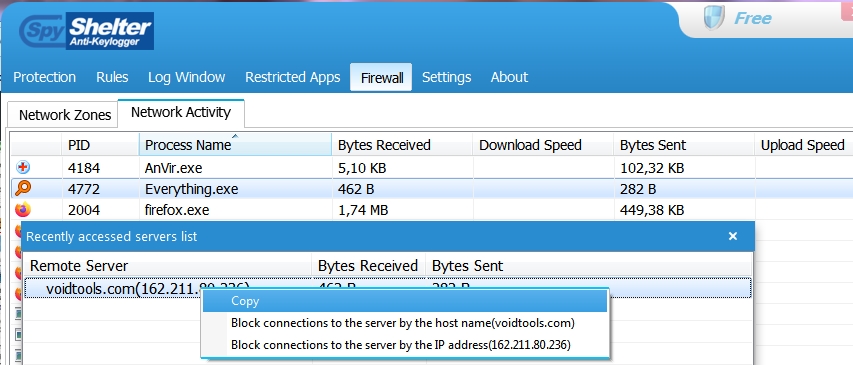Go to the Settings tab

point(447,77)
